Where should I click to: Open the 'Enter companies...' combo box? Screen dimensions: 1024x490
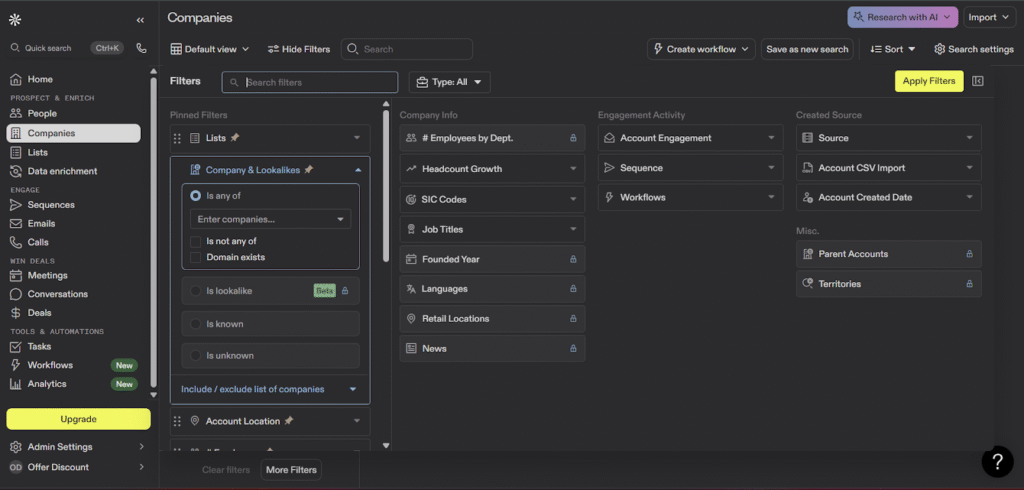pos(270,219)
